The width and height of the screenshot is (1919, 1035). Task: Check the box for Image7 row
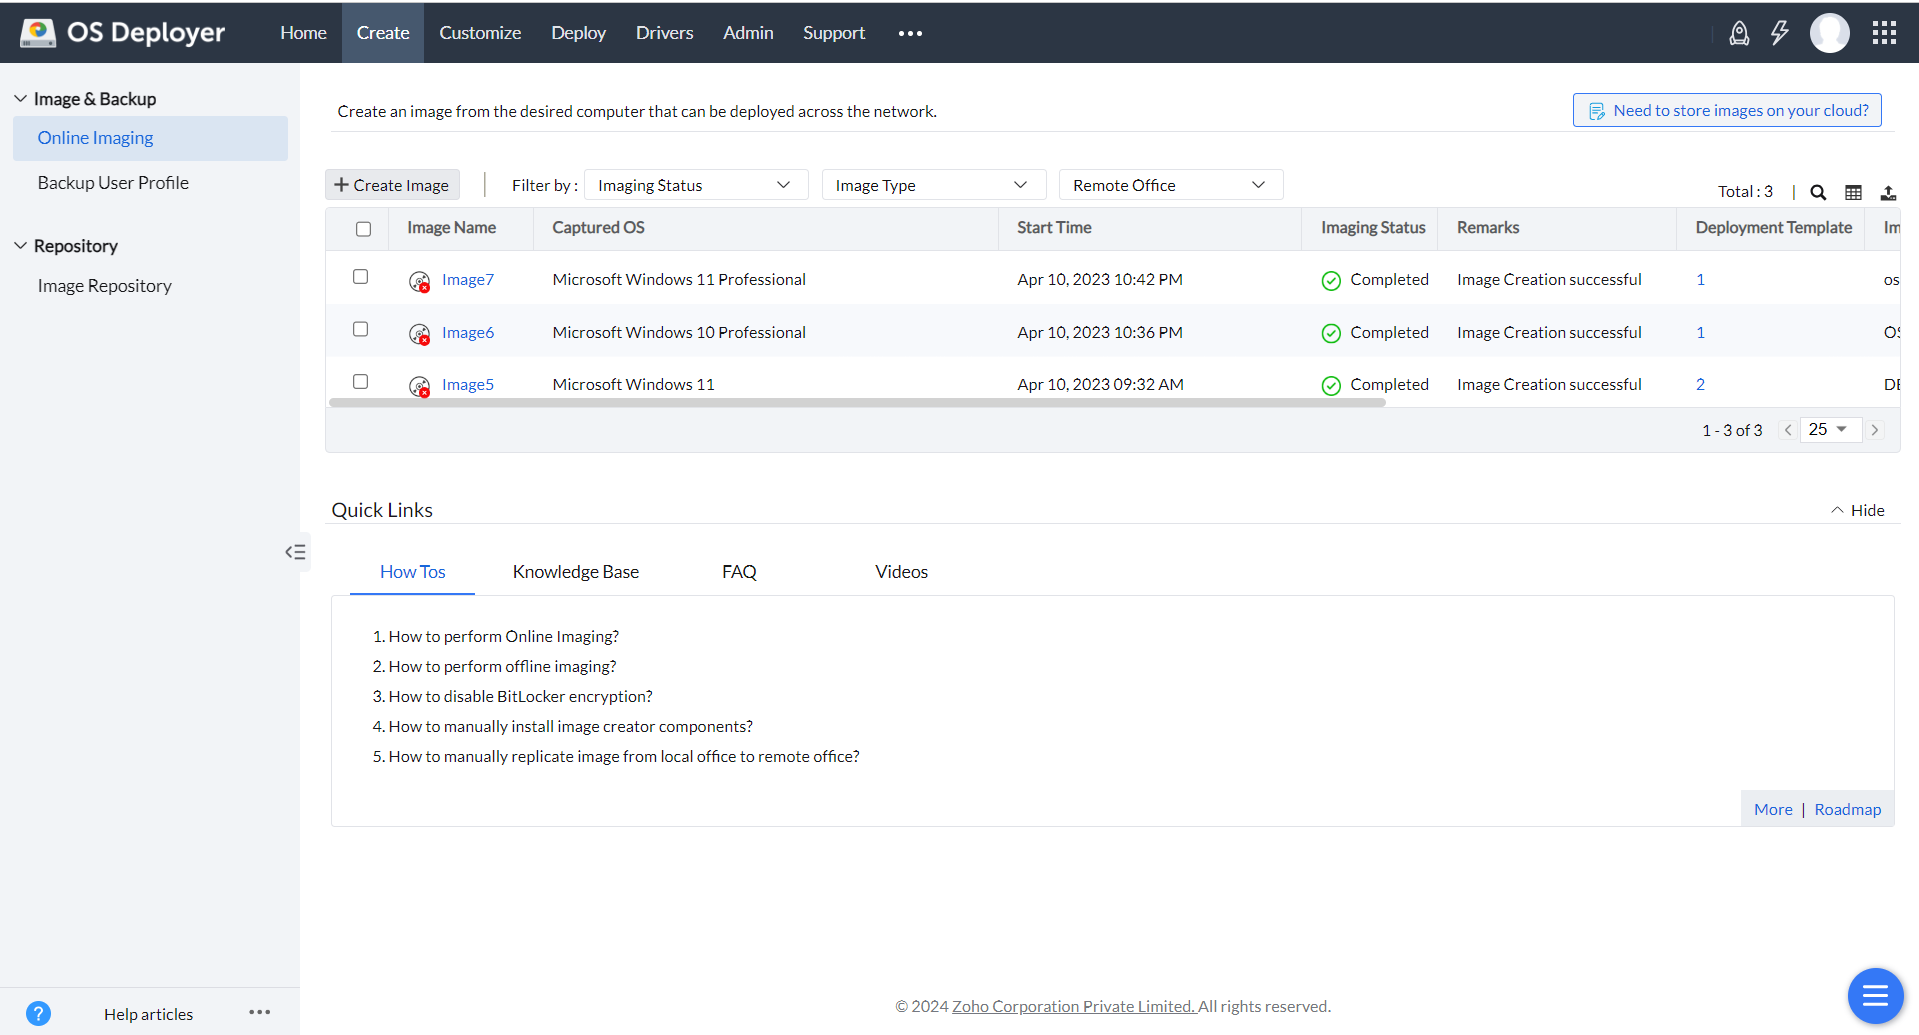pyautogui.click(x=361, y=277)
